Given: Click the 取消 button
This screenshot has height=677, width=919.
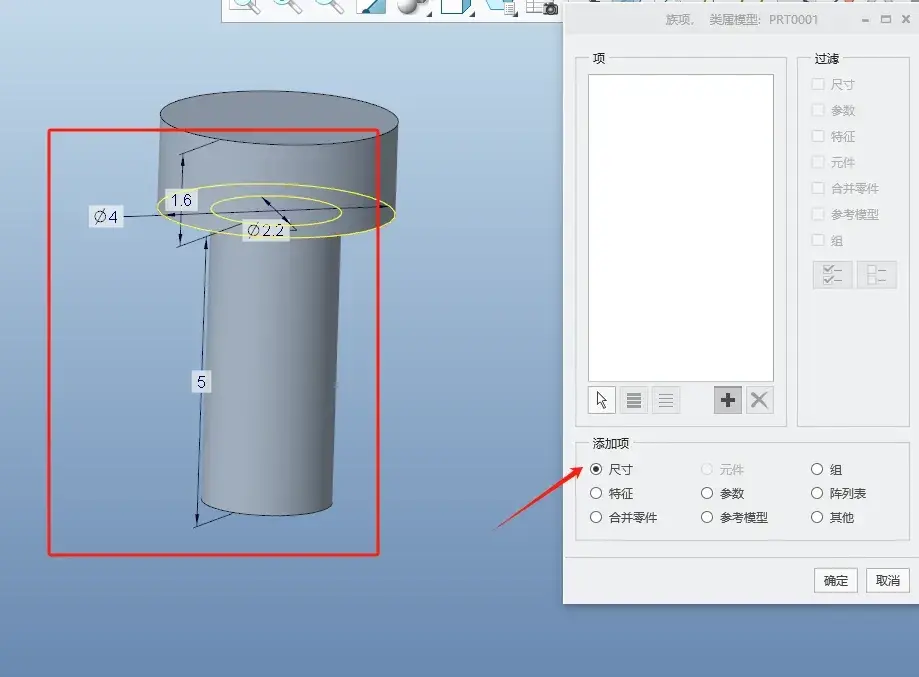Looking at the screenshot, I should click(887, 580).
